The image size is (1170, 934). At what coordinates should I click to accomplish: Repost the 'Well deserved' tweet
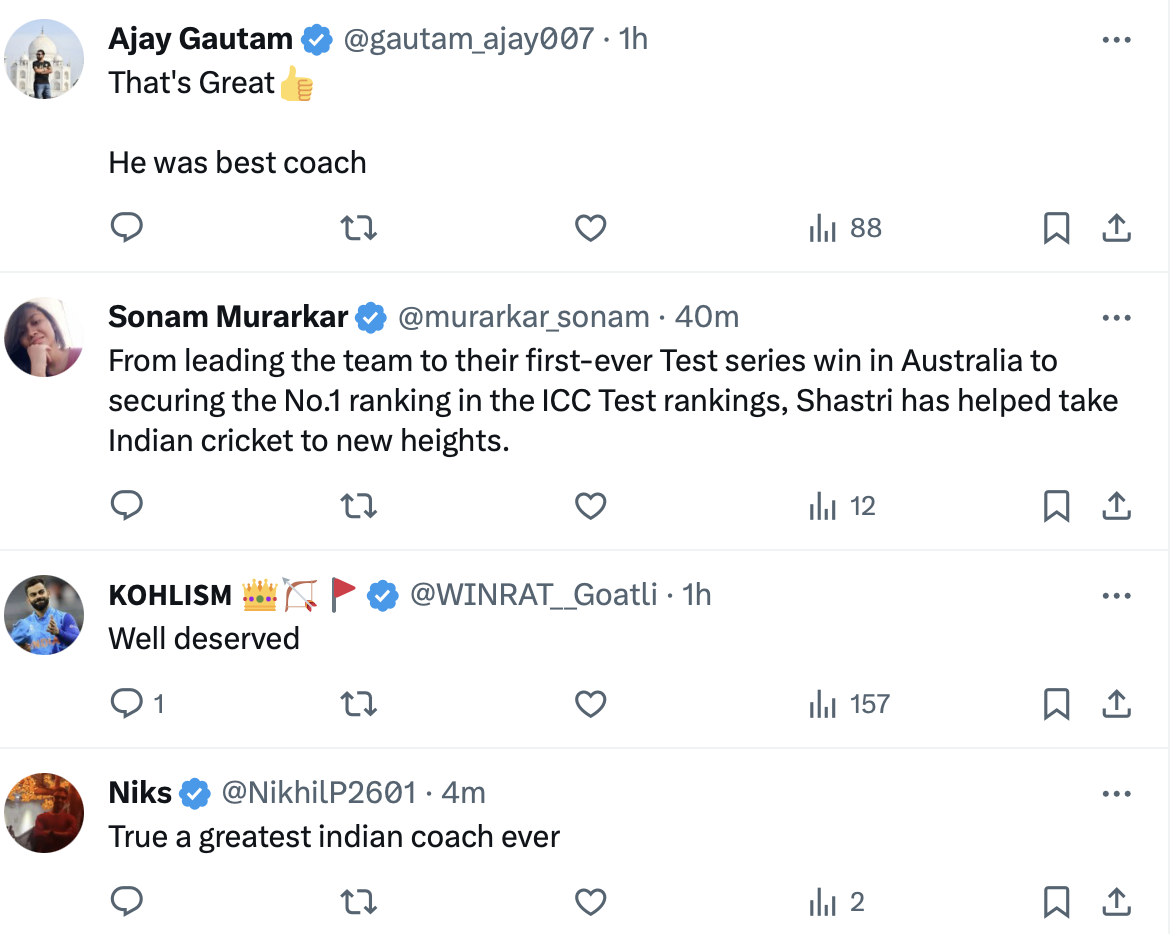point(359,704)
